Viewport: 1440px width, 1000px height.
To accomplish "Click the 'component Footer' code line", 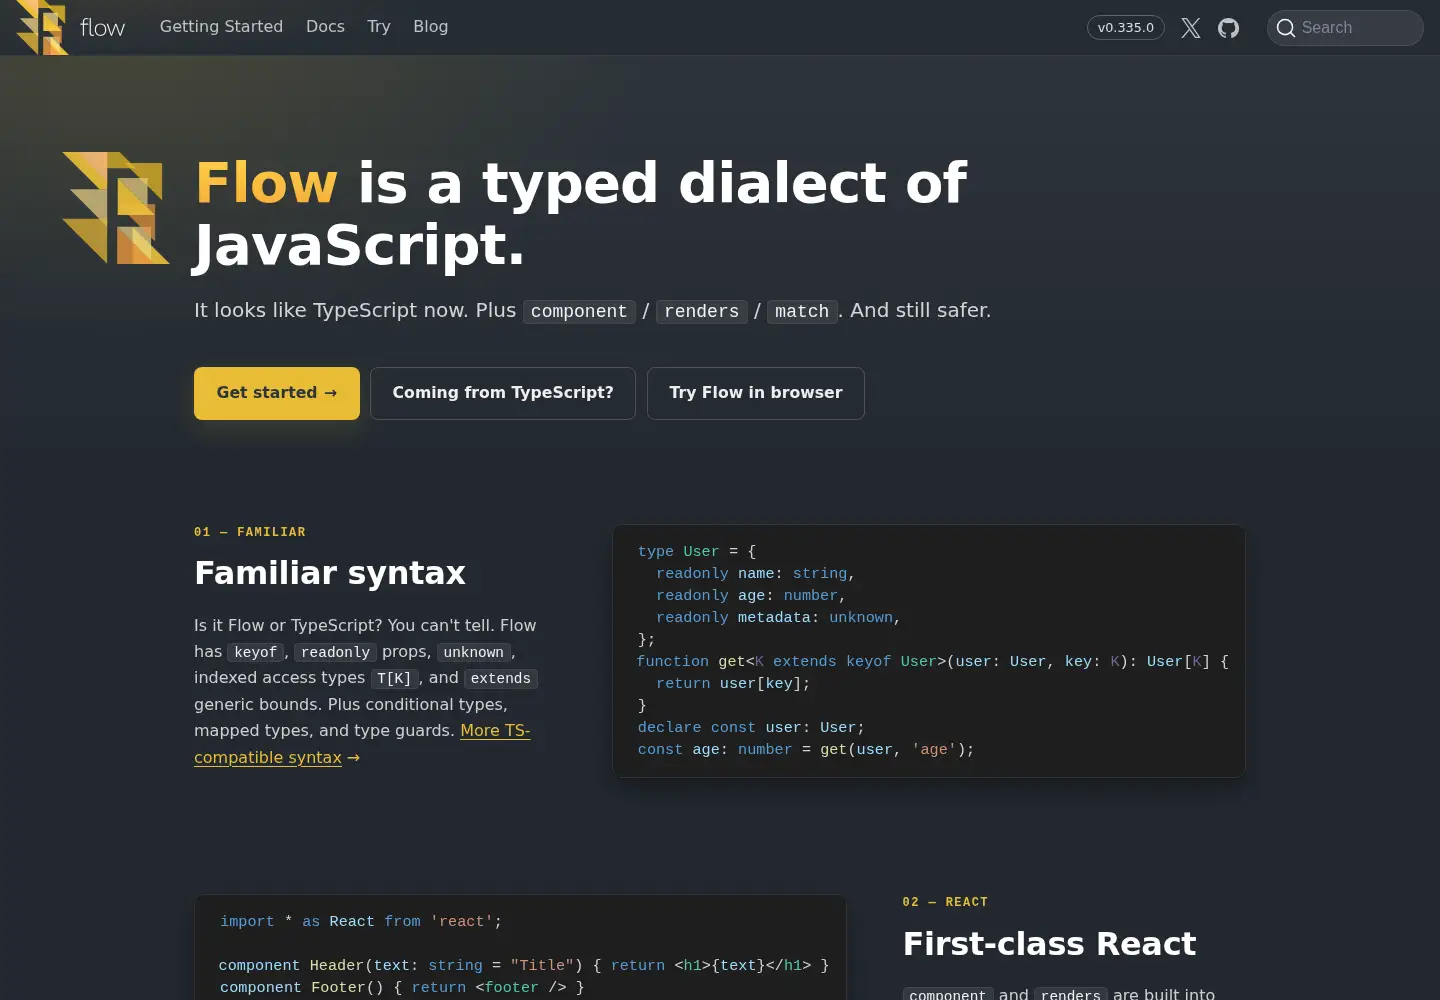I will tap(402, 988).
